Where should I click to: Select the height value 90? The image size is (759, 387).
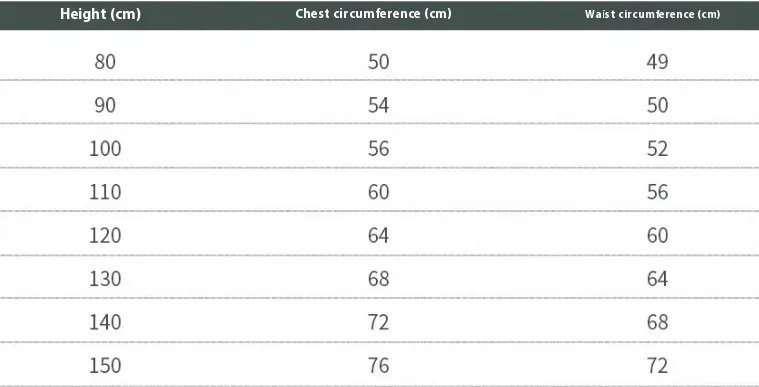(105, 105)
